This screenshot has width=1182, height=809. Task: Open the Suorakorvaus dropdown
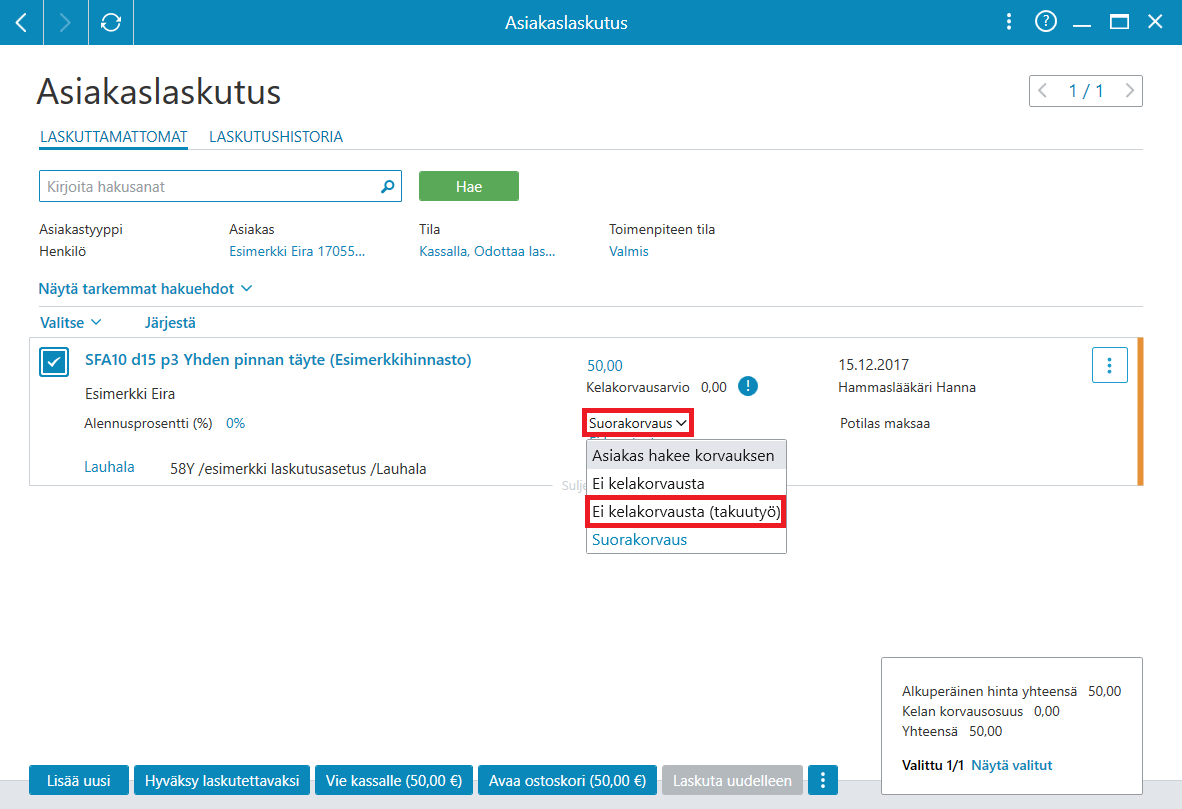pos(638,423)
